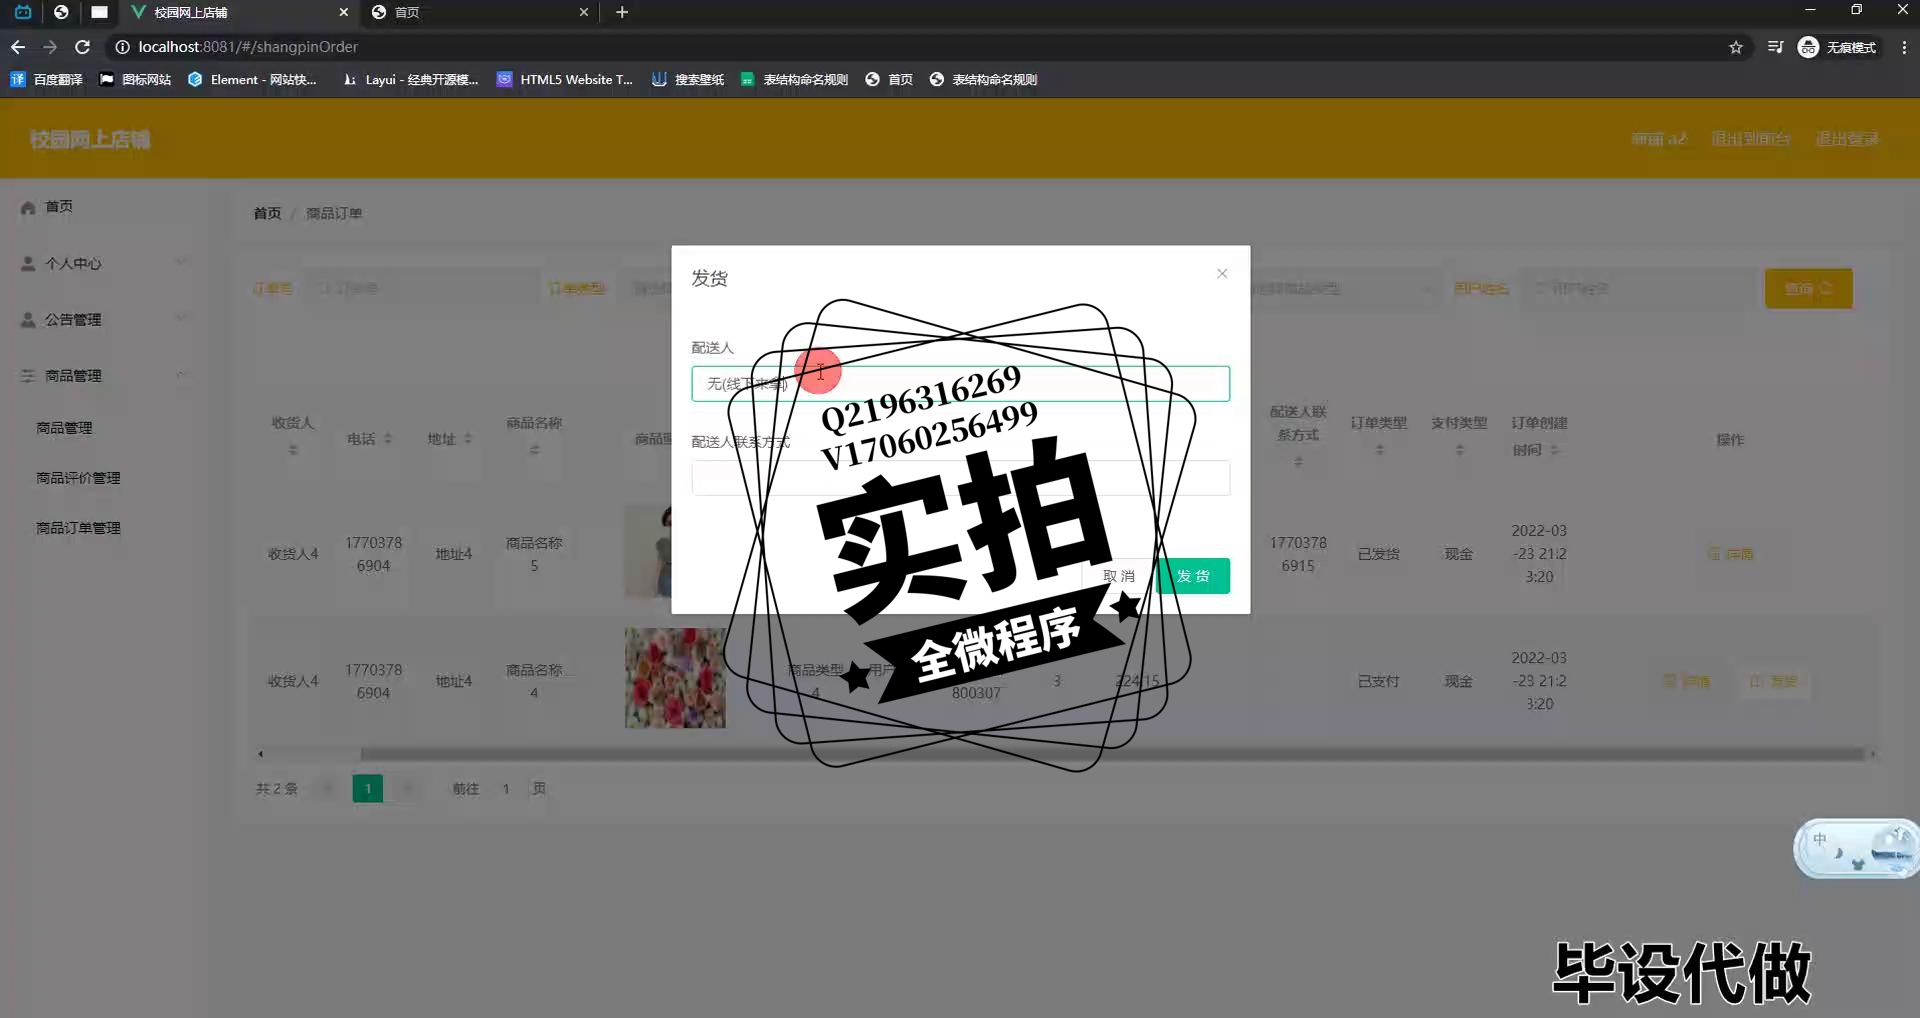1920x1018 pixels.
Task: Open Element bookmark
Action: coord(253,79)
